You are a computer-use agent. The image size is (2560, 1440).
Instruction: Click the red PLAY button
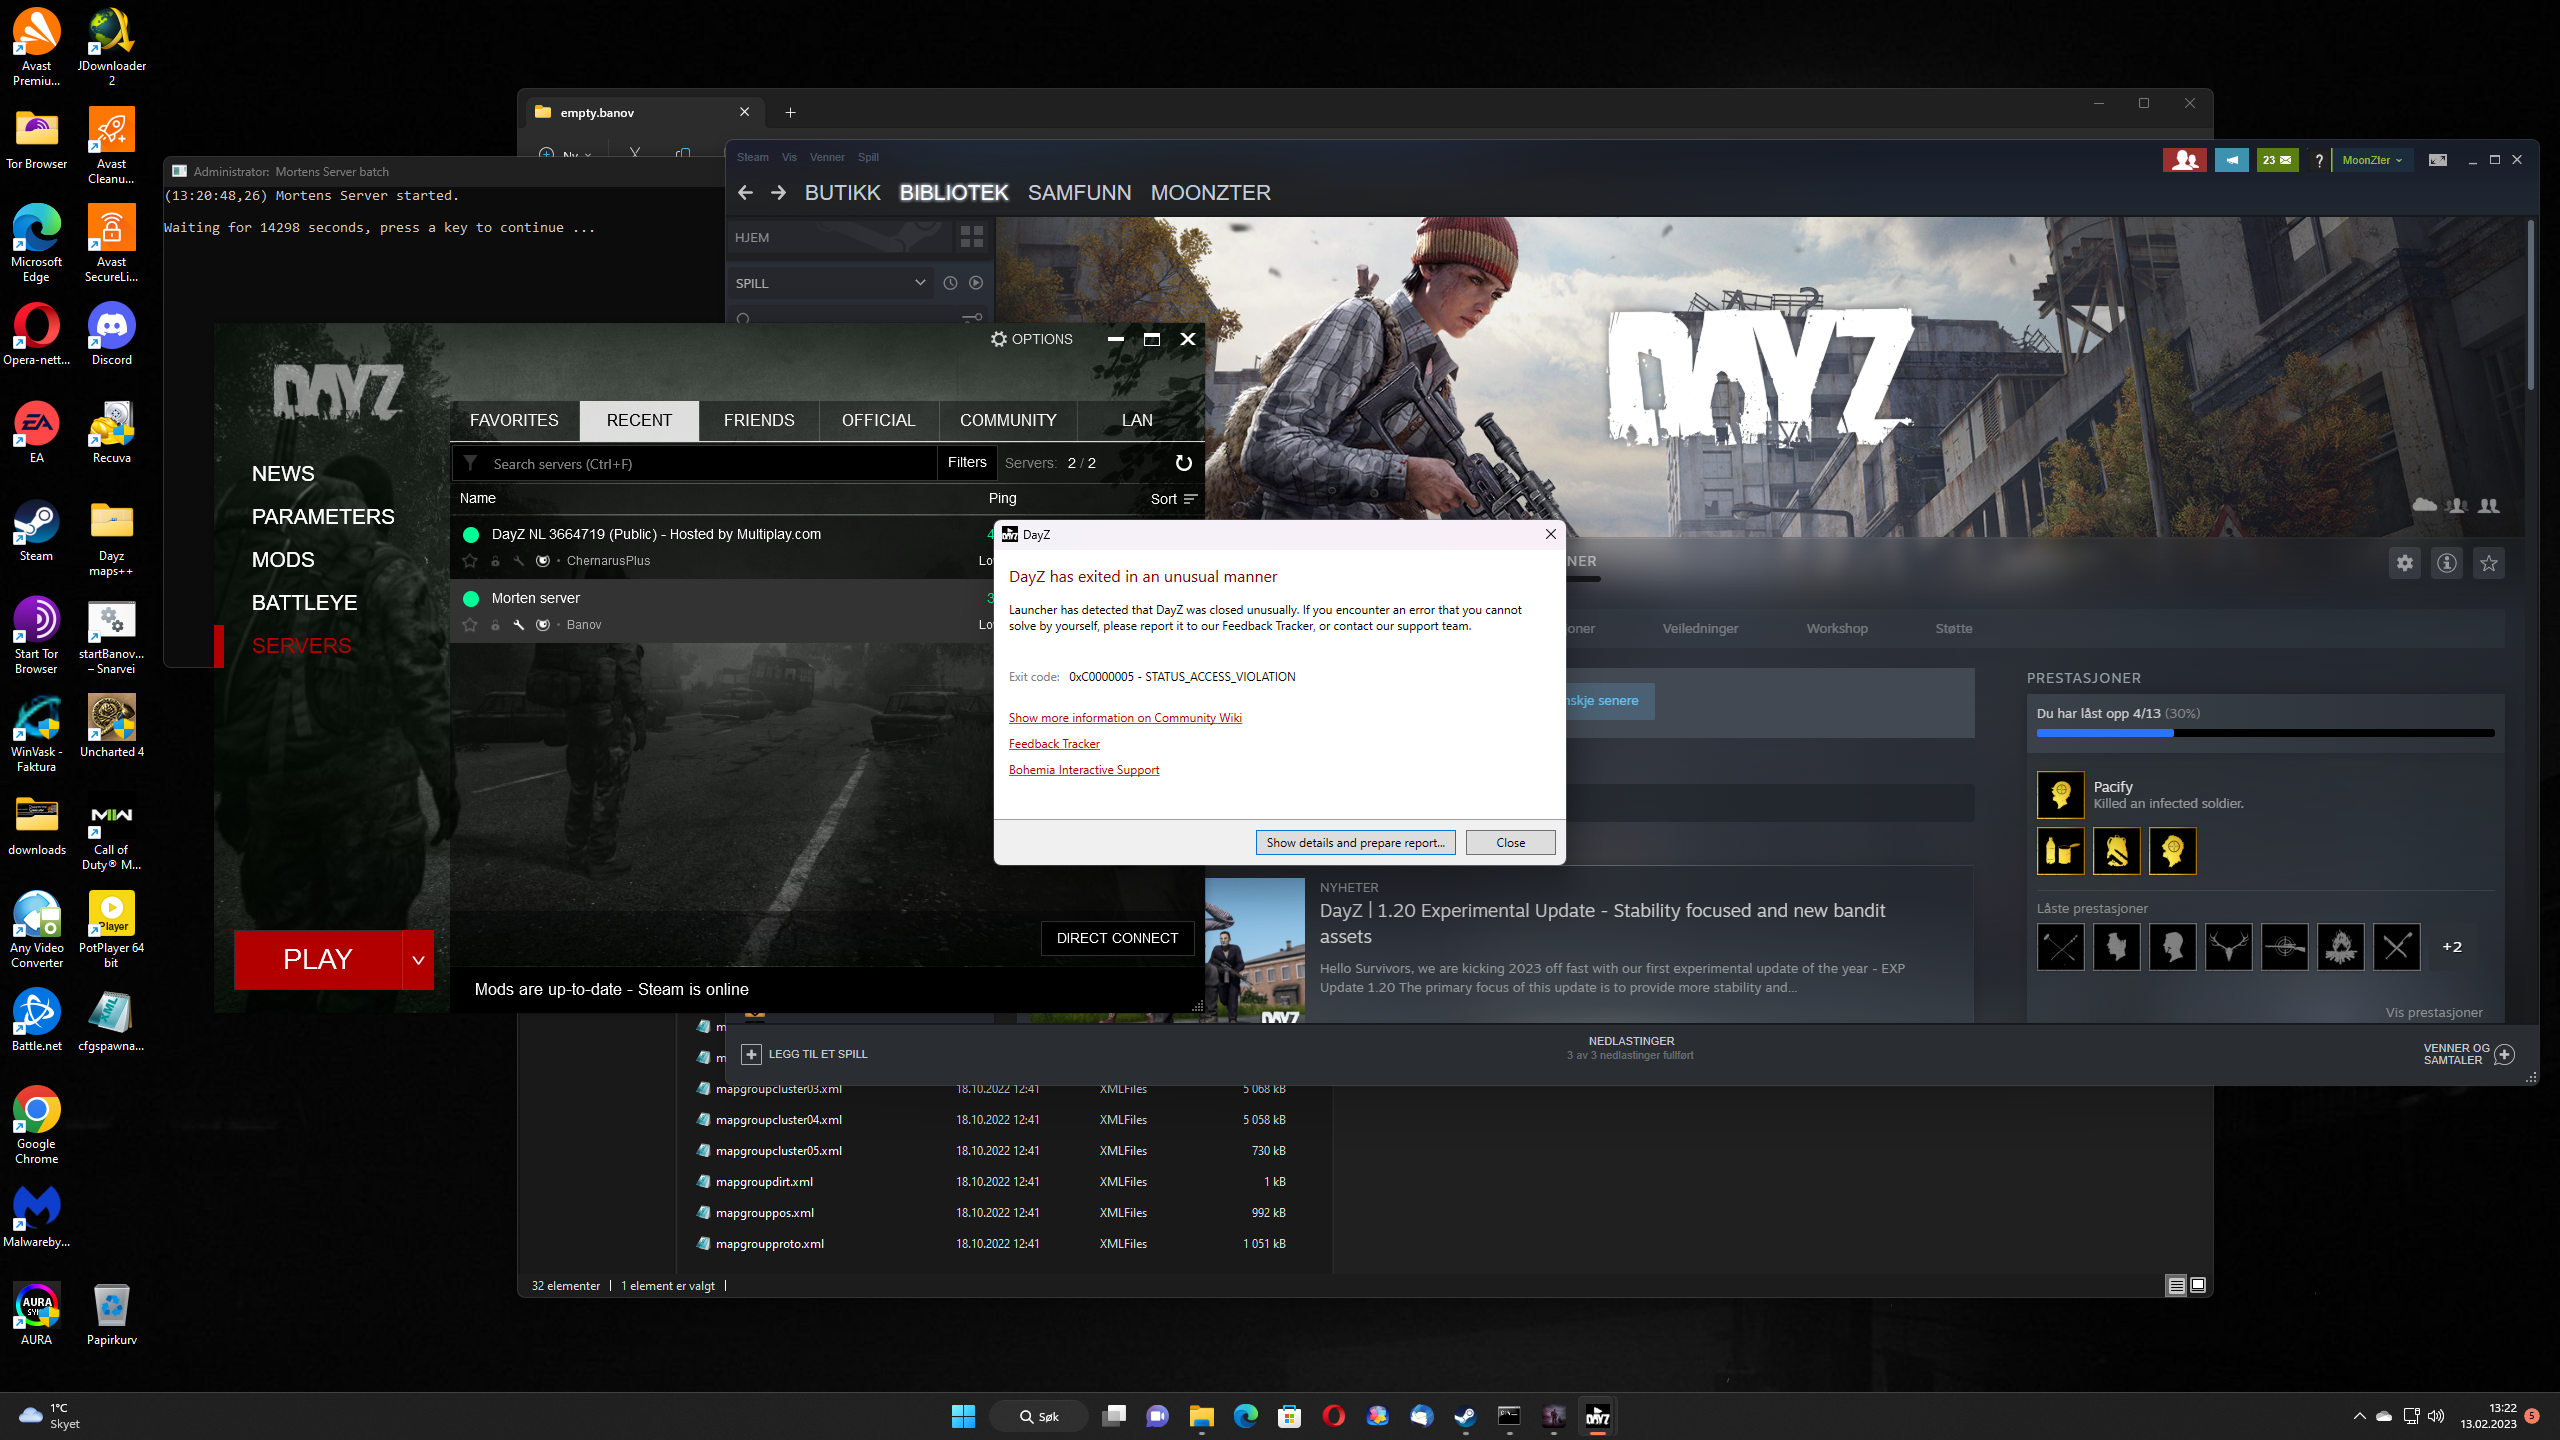[318, 960]
